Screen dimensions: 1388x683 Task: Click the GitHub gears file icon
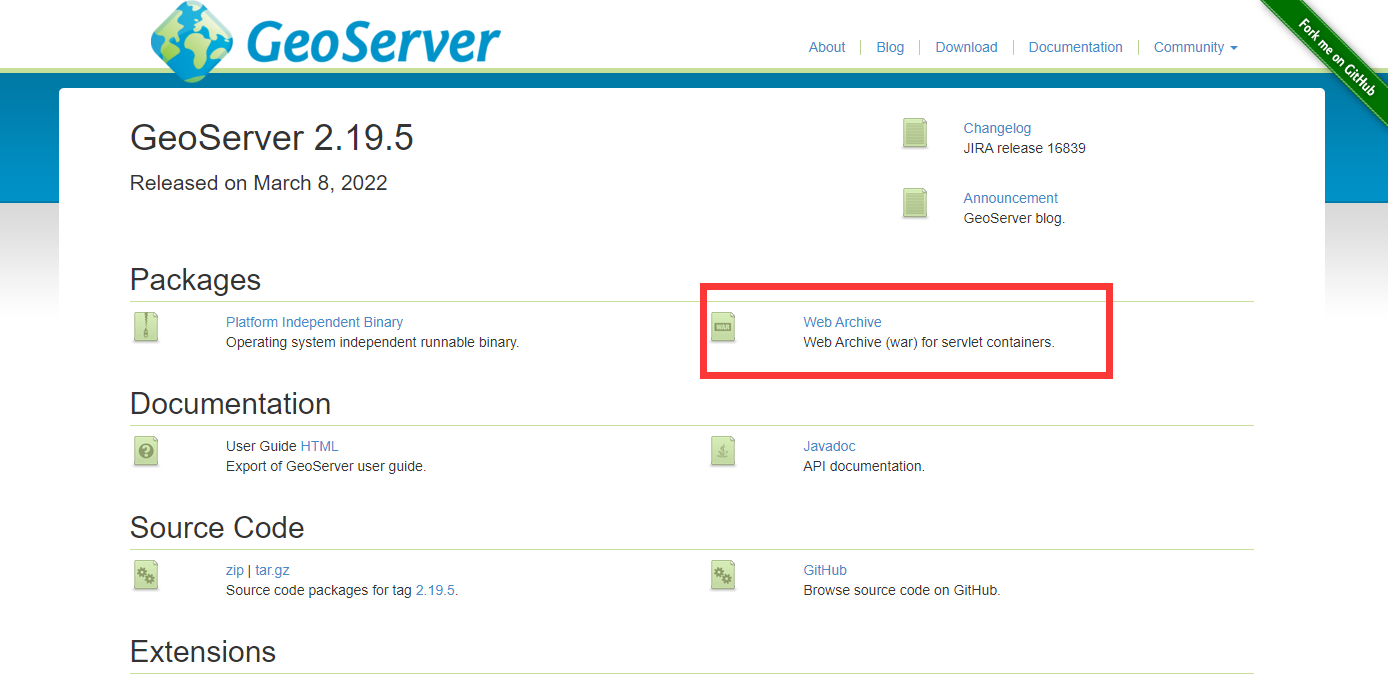(x=723, y=575)
